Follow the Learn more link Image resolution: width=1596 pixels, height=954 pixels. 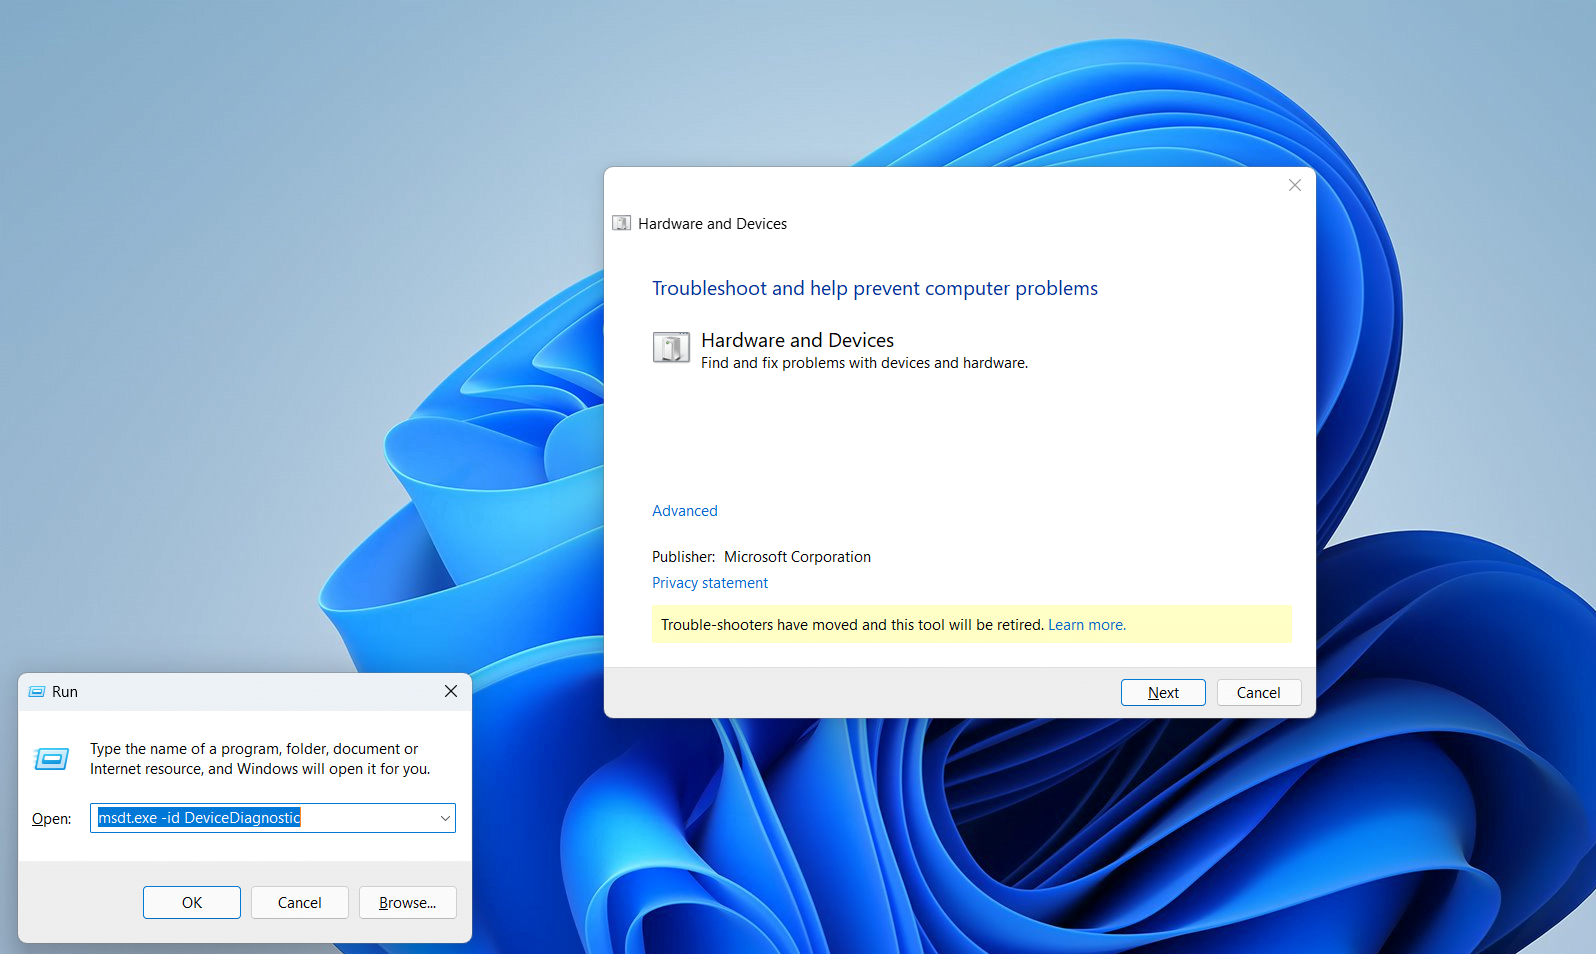point(1087,625)
